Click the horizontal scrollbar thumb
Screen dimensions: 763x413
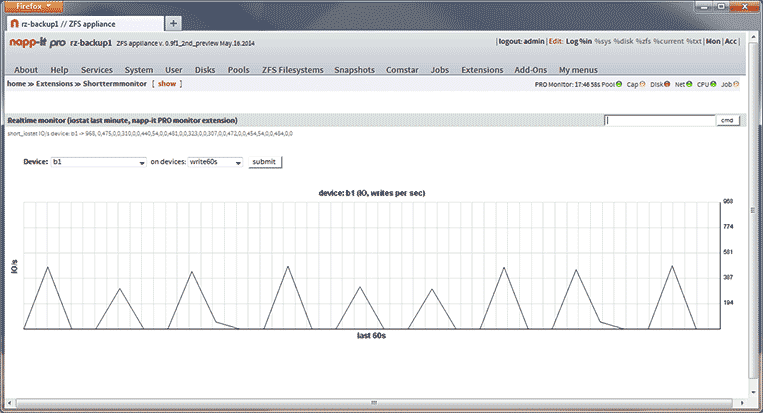374,403
